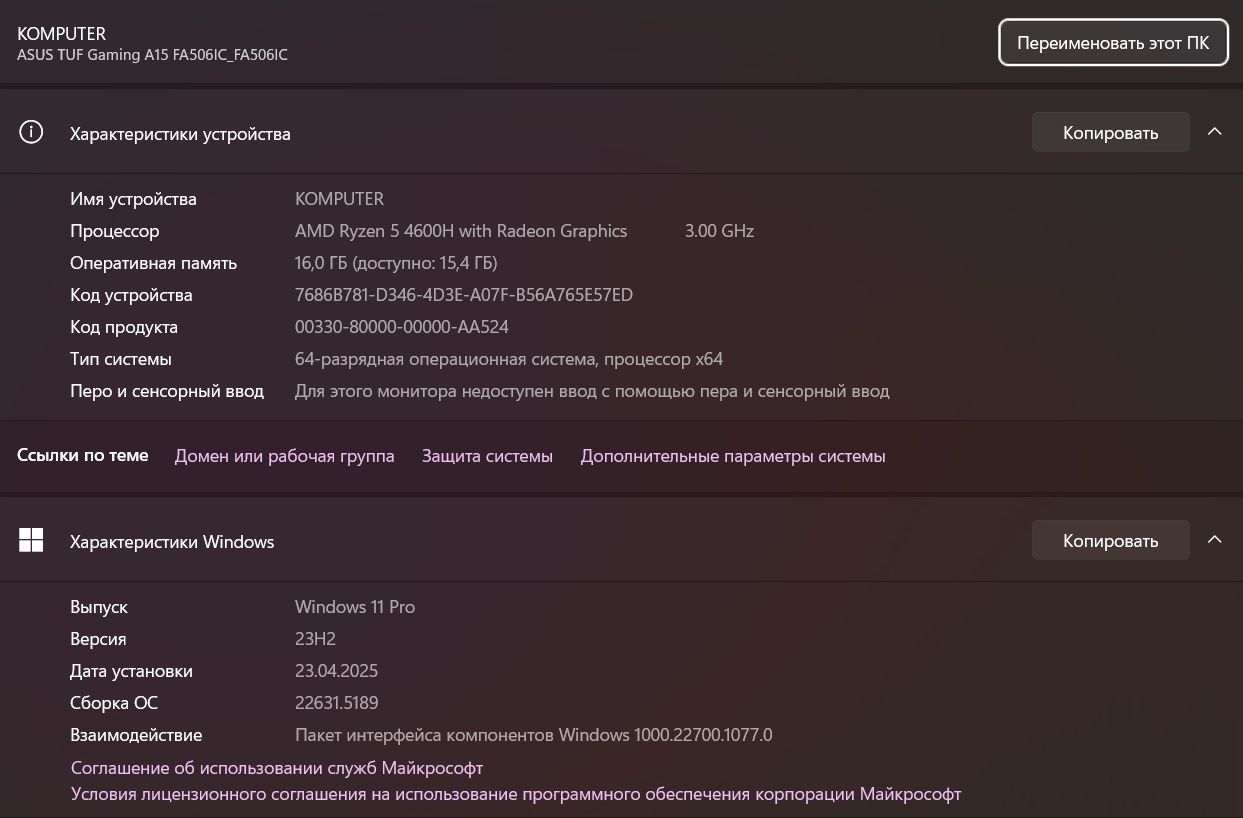Click the Переименовать этот ПК button
This screenshot has height=818, width=1243.
[1113, 43]
